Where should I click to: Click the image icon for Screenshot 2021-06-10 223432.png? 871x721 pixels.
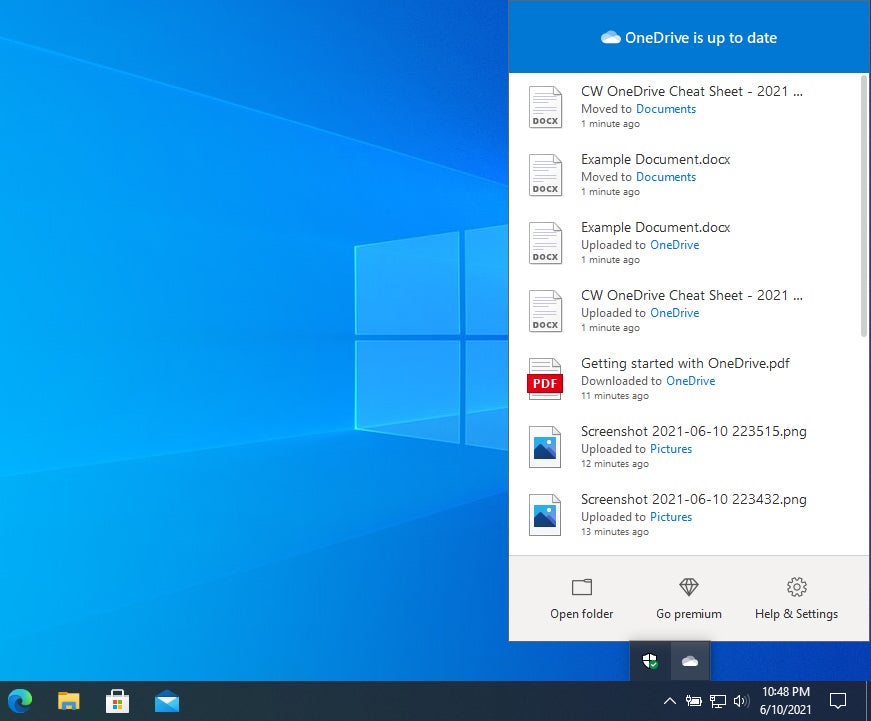(545, 515)
